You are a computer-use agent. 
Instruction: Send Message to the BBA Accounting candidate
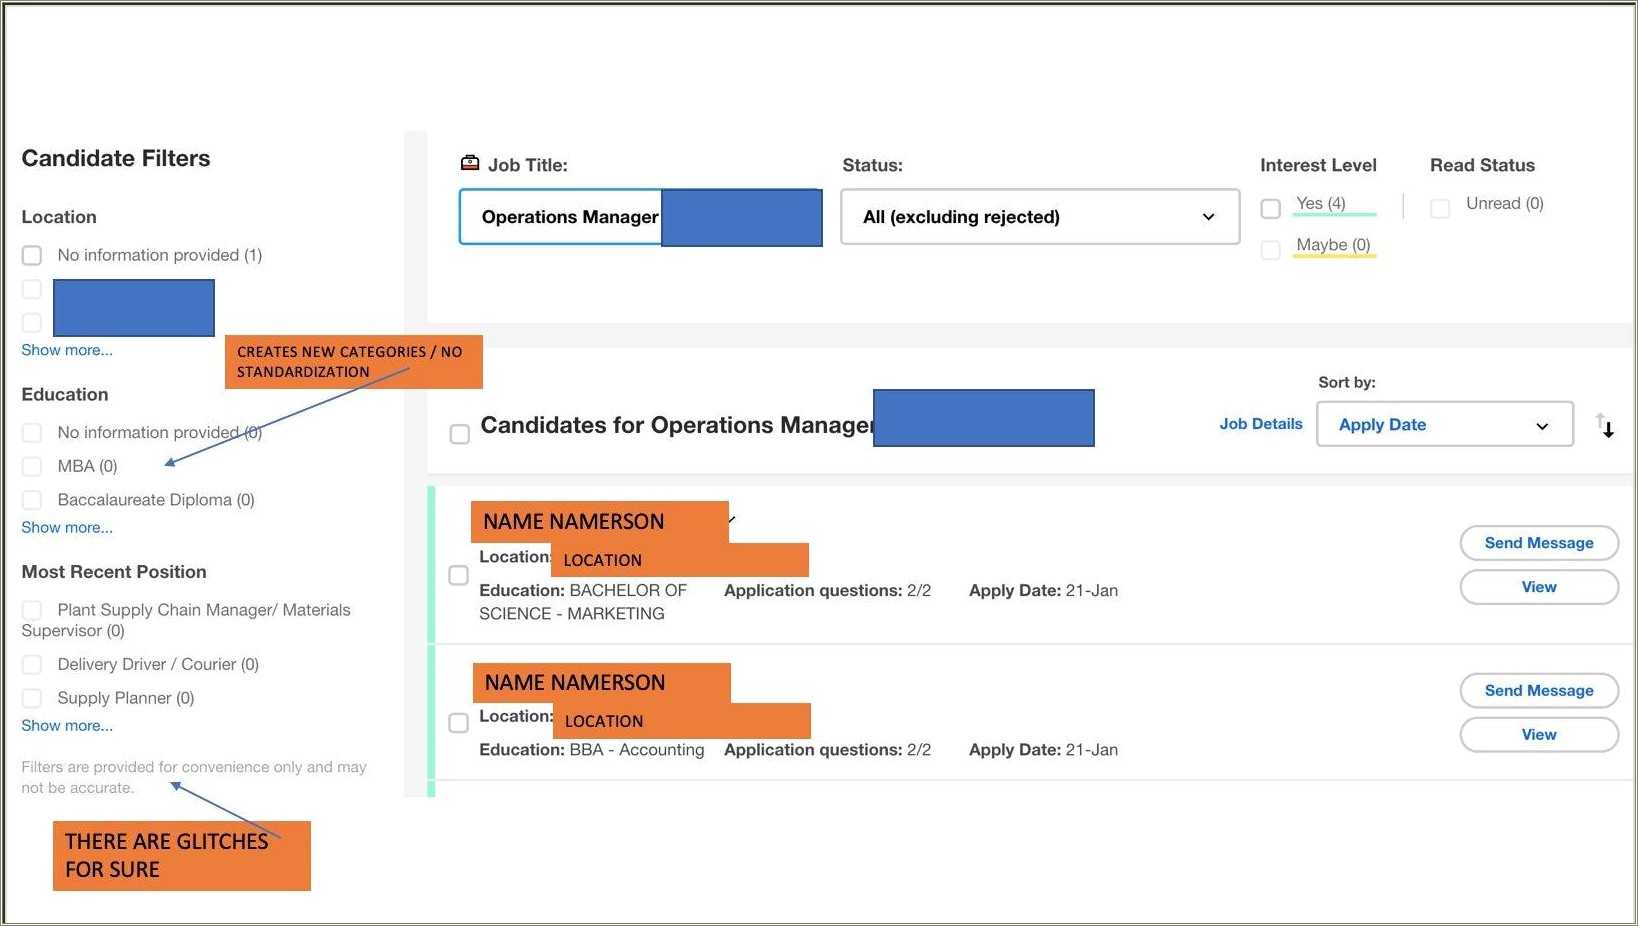click(1538, 691)
